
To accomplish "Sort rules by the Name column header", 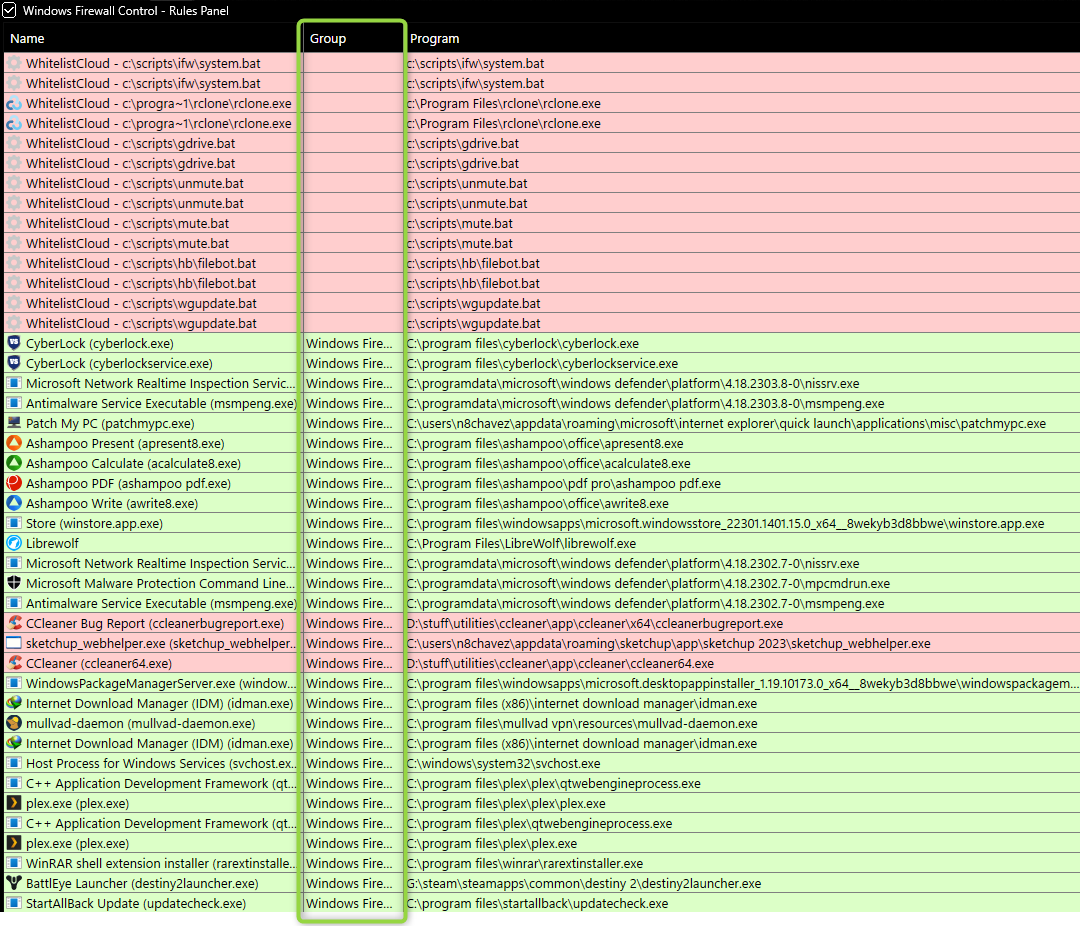I will 27,39.
